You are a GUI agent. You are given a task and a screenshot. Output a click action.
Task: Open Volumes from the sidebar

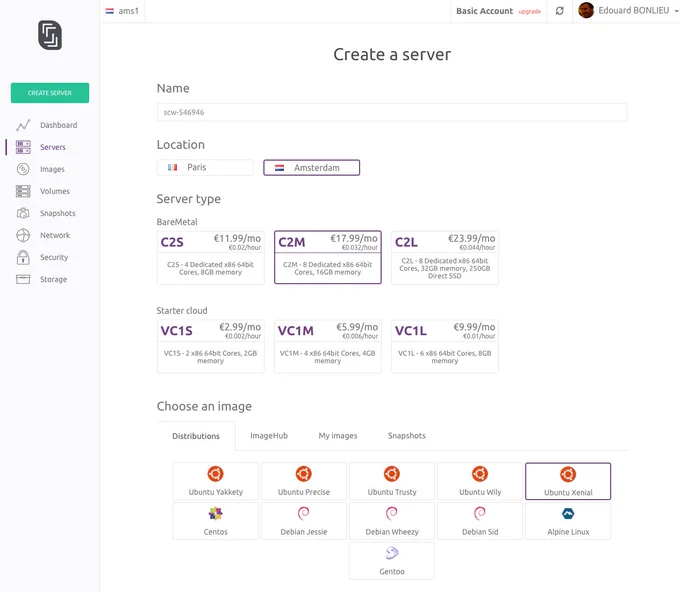tap(55, 191)
